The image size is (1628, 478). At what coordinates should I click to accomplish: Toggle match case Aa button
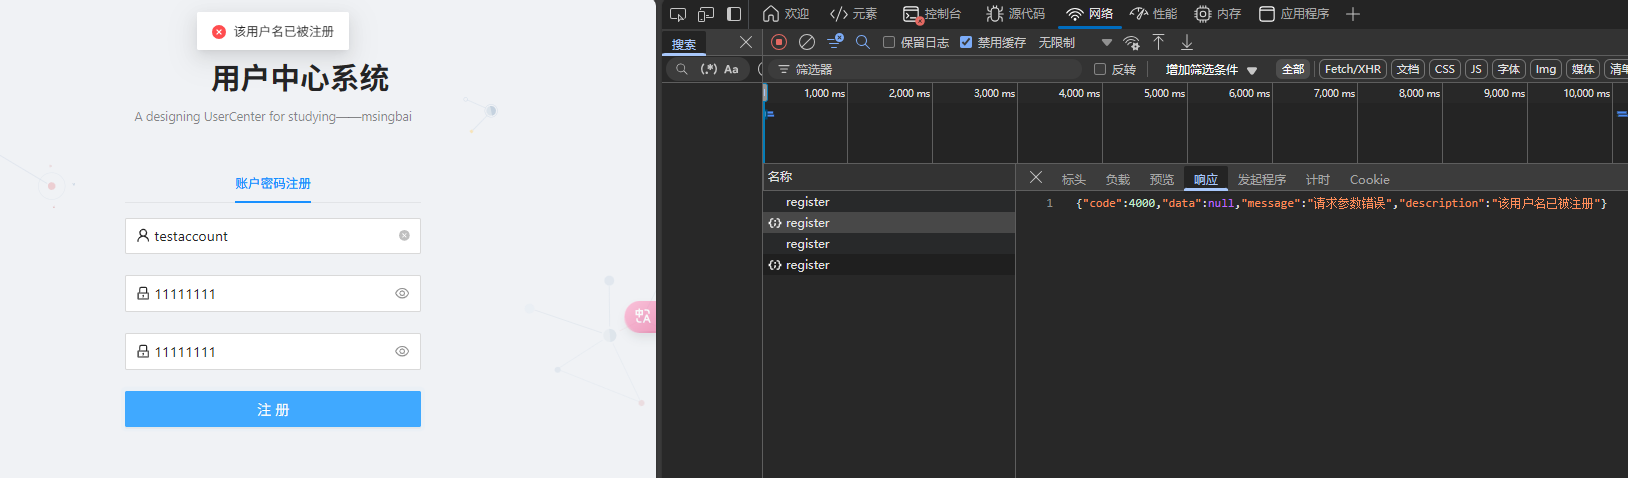point(731,69)
